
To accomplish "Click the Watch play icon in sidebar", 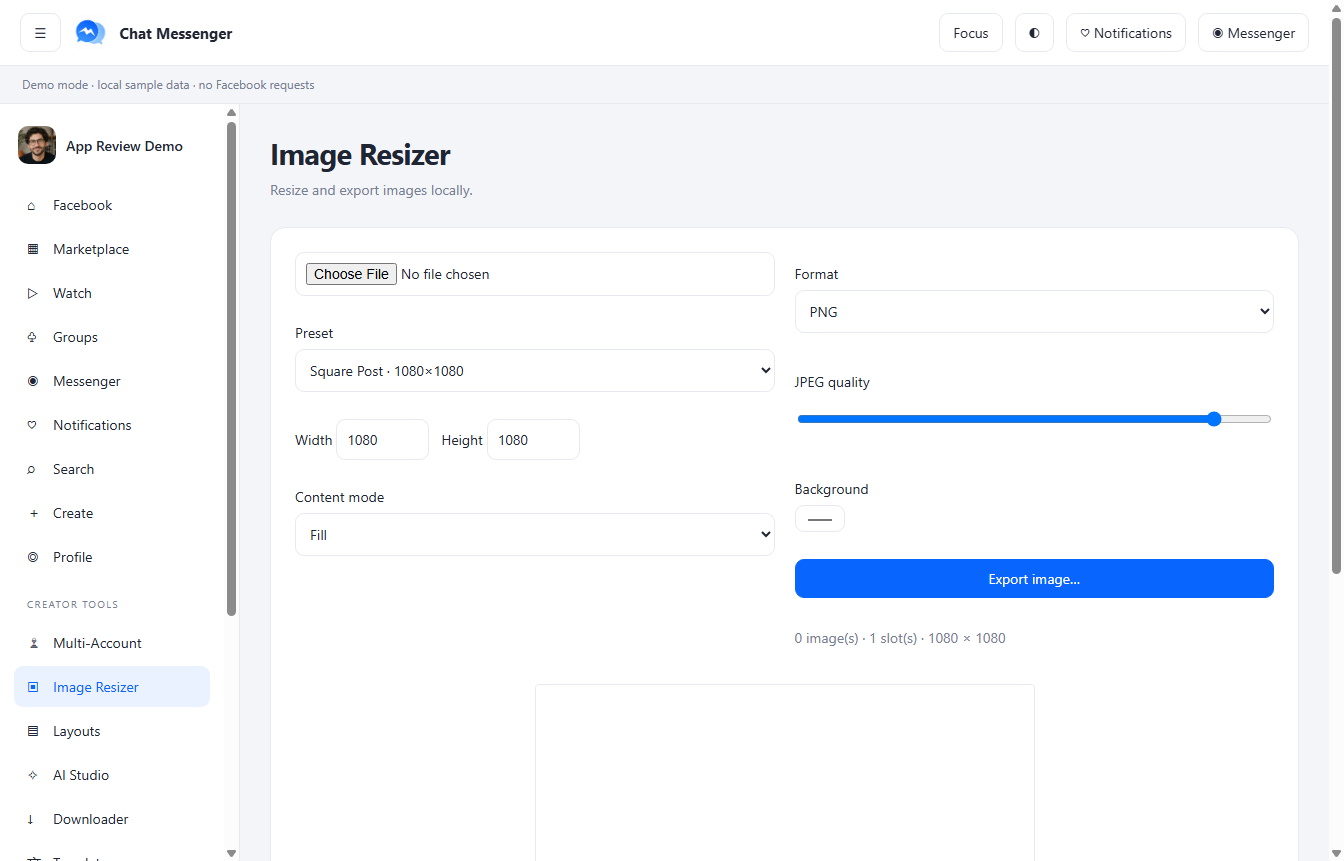I will (x=32, y=294).
